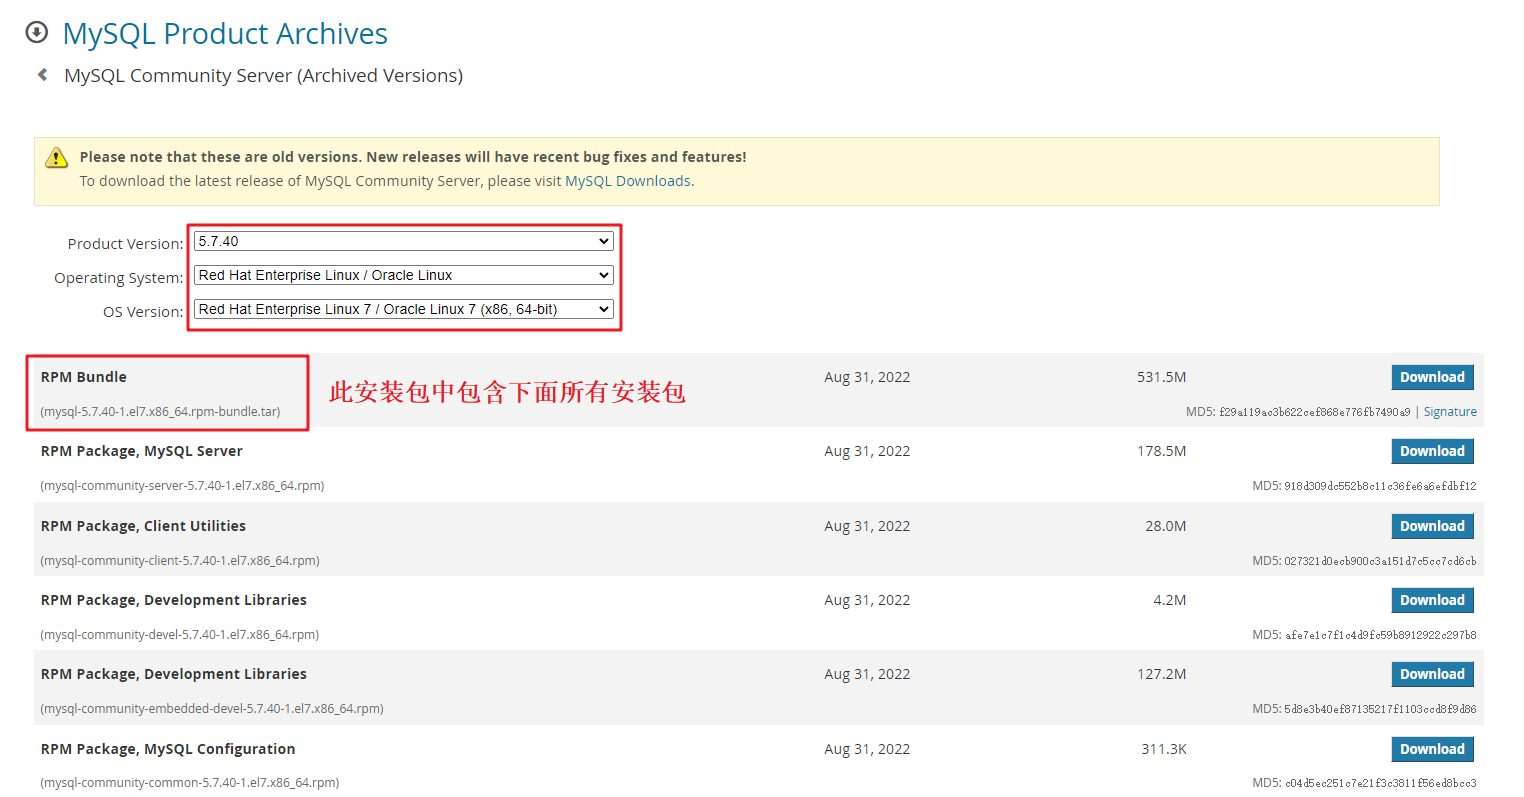Viewport: 1524px width, 797px height.
Task: Click filename mysql-community-common-5.7.40-1.el7.x86_64.rpm
Action: click(190, 783)
